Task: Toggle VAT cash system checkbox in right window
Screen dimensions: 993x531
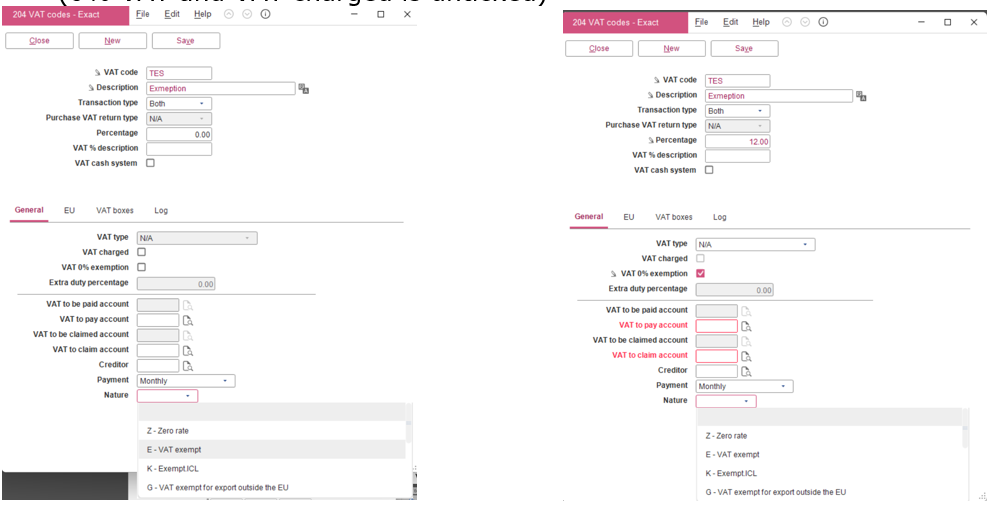Action: tap(709, 170)
